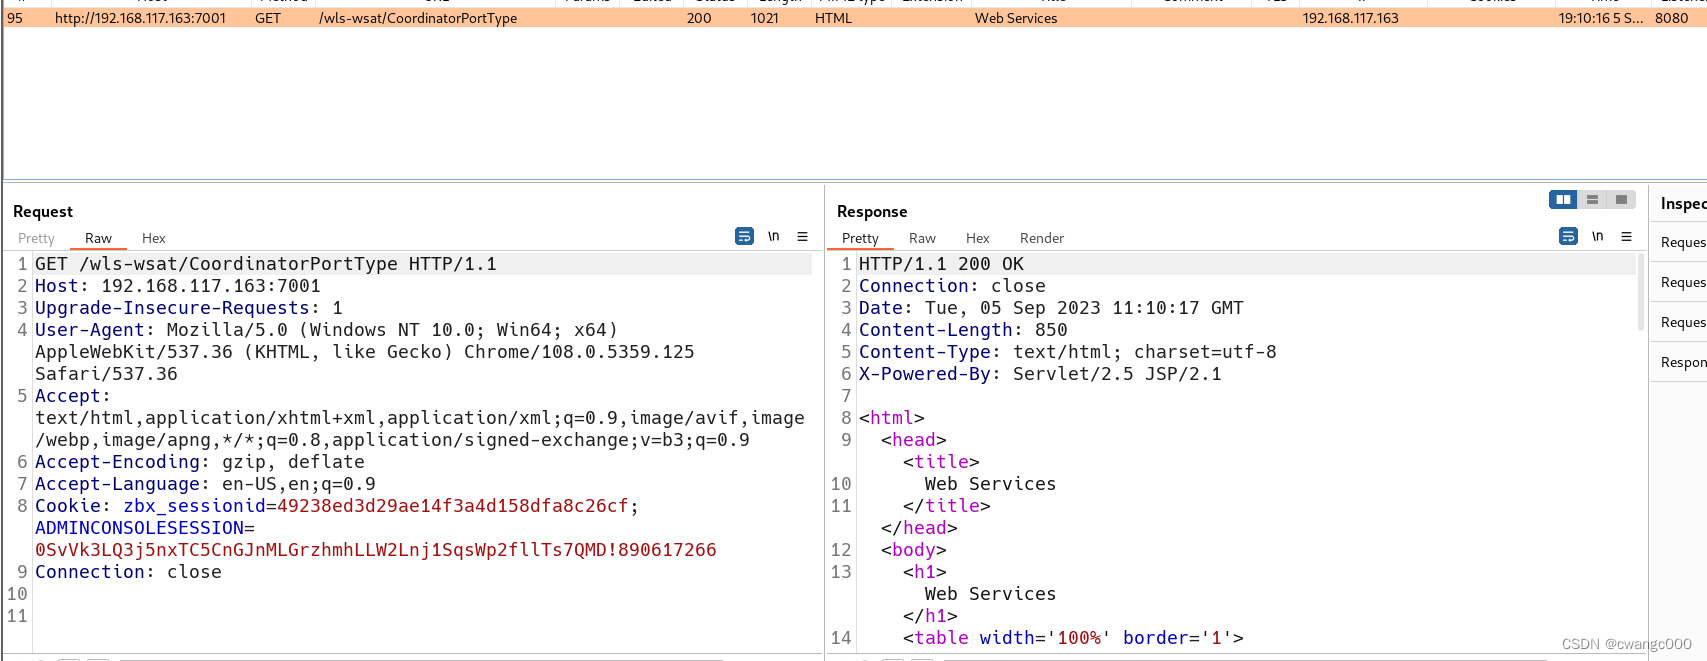Open Render tab in Response panel
1707x661 pixels.
pos(1041,238)
